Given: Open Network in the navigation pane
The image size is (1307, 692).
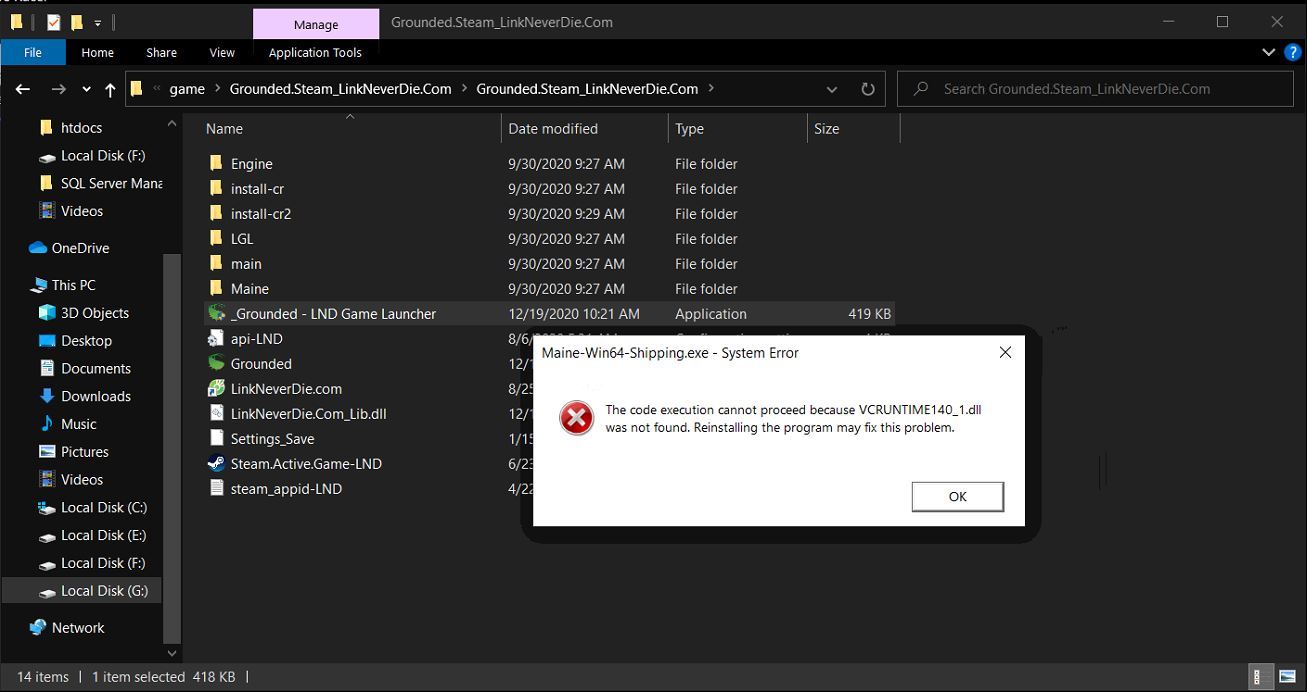Looking at the screenshot, I should [77, 627].
